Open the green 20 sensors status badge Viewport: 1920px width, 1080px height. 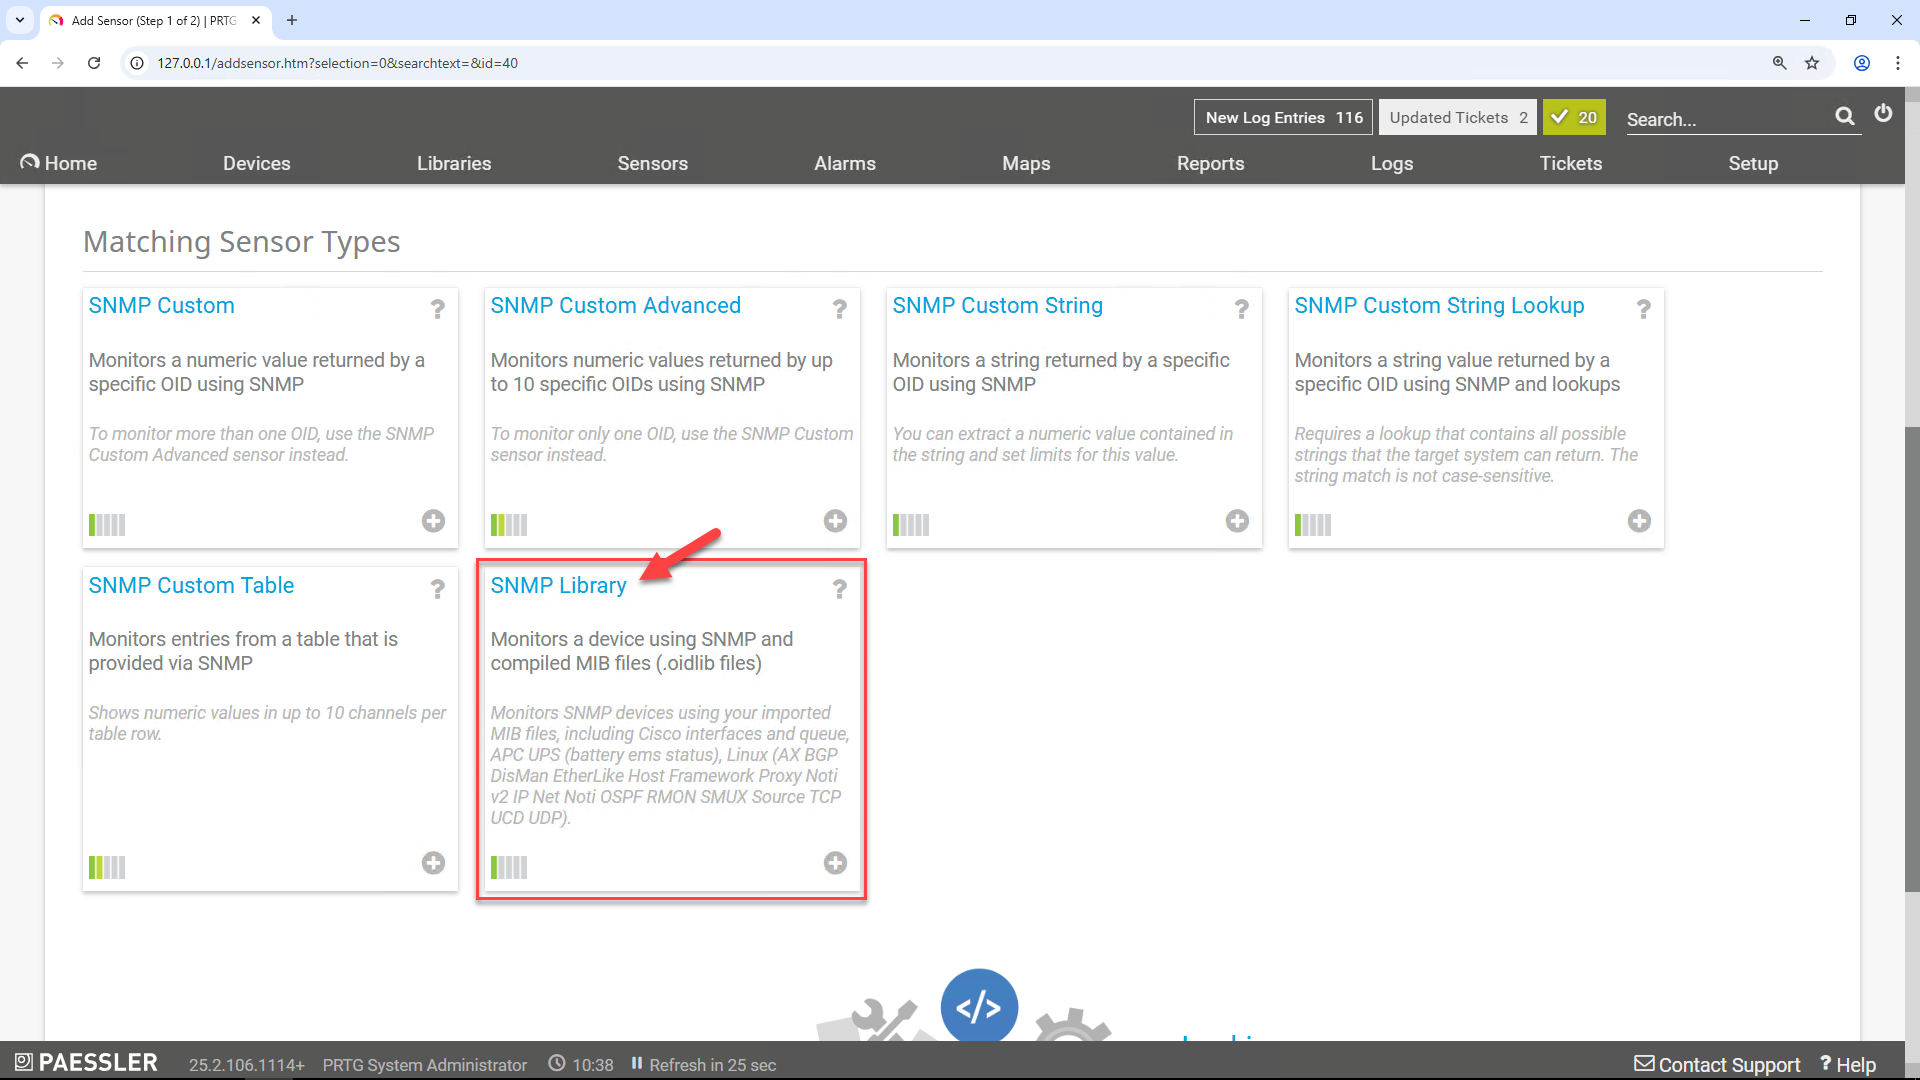point(1575,117)
